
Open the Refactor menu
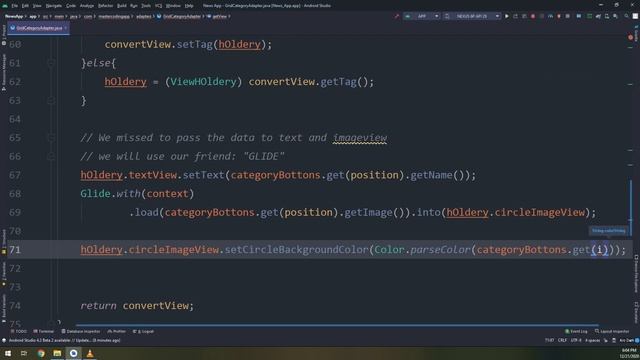(x=105, y=6)
